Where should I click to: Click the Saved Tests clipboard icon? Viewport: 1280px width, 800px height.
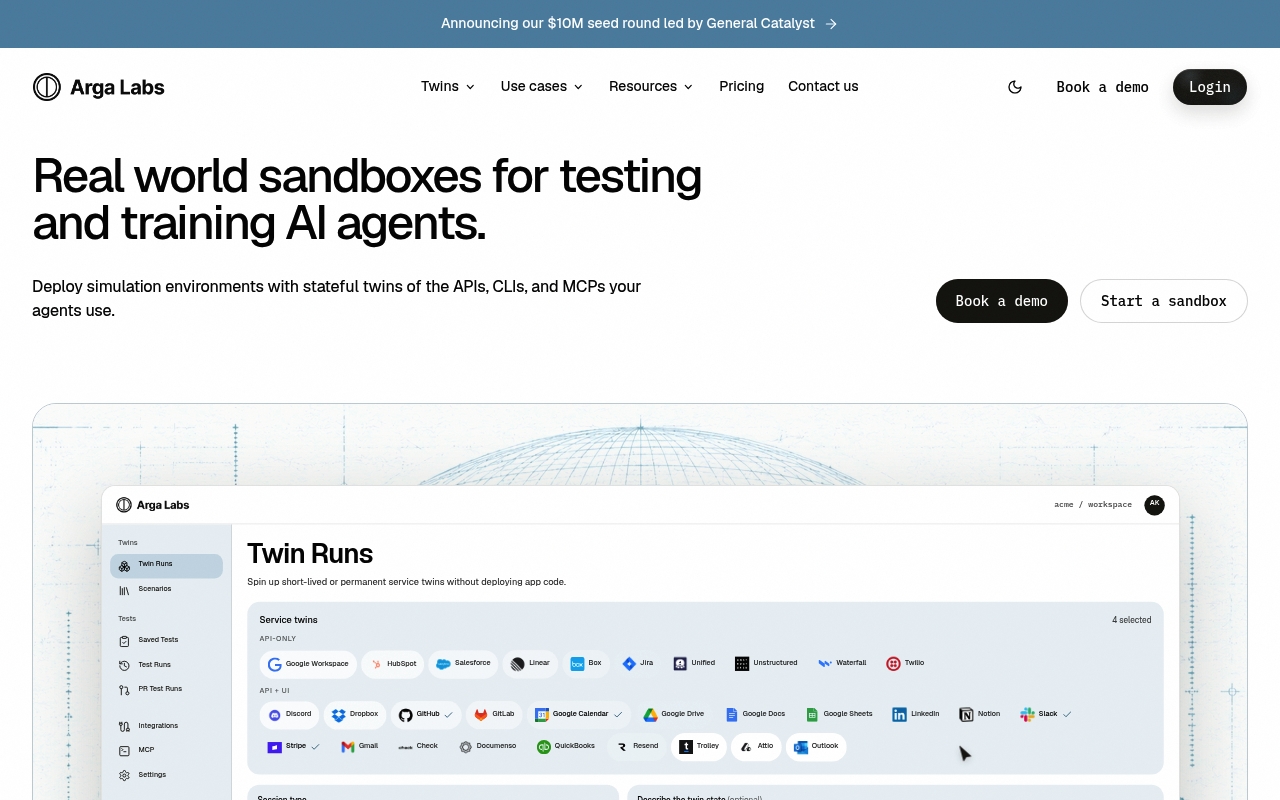(x=124, y=641)
